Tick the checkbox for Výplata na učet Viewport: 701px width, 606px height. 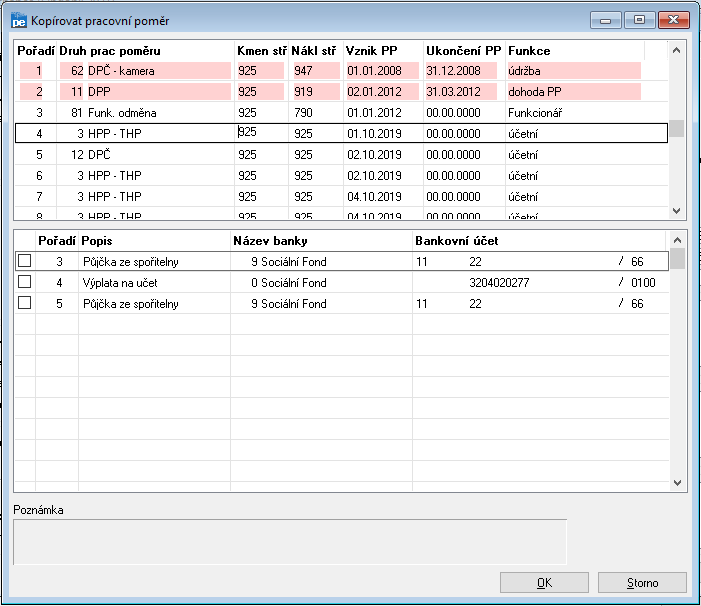click(25, 282)
